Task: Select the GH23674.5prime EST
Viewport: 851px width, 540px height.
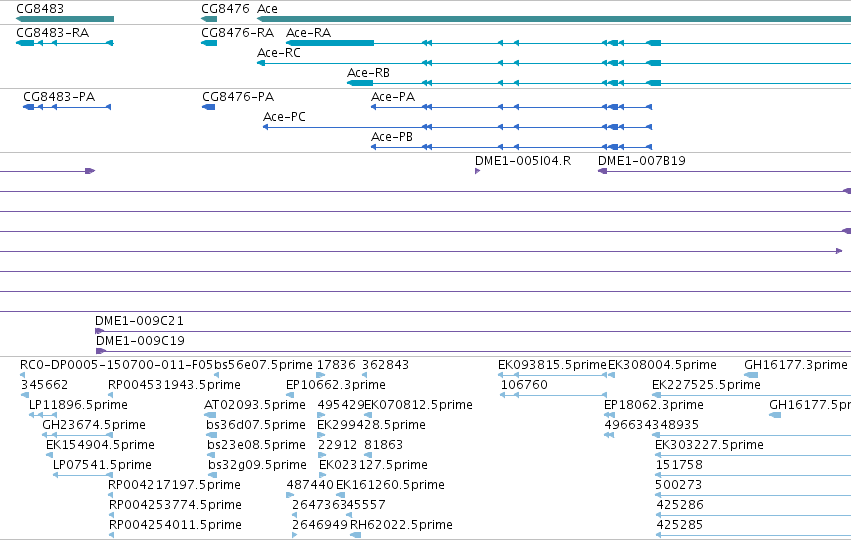Action: 78,435
